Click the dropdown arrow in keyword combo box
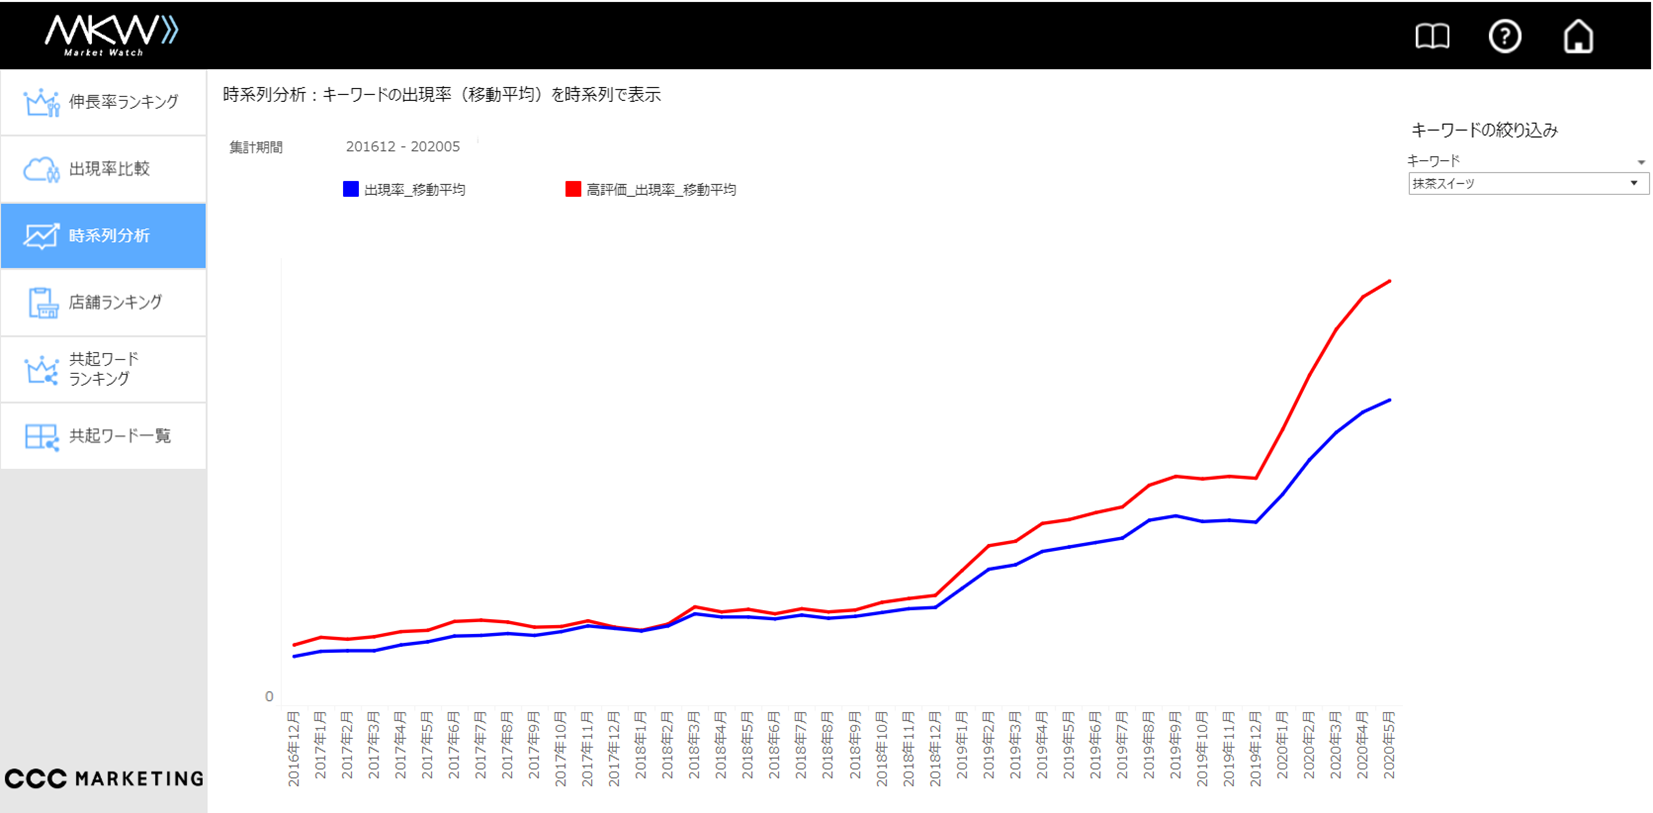This screenshot has width=1653, height=813. click(x=1634, y=184)
